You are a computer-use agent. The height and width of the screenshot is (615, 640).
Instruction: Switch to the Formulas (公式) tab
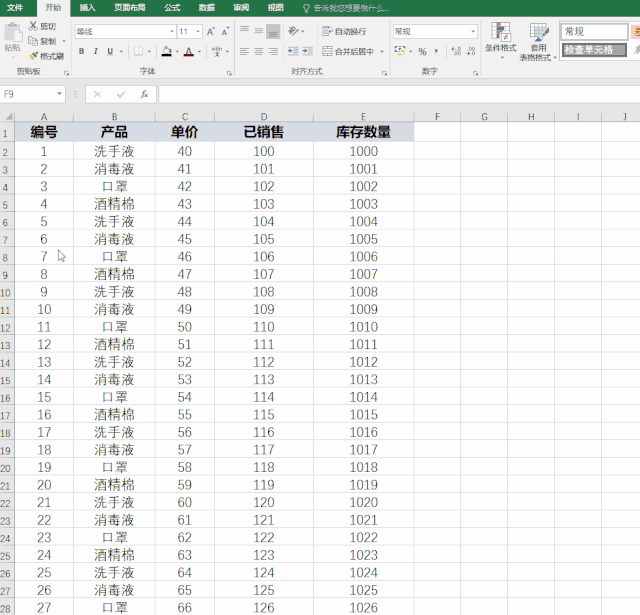click(x=172, y=8)
